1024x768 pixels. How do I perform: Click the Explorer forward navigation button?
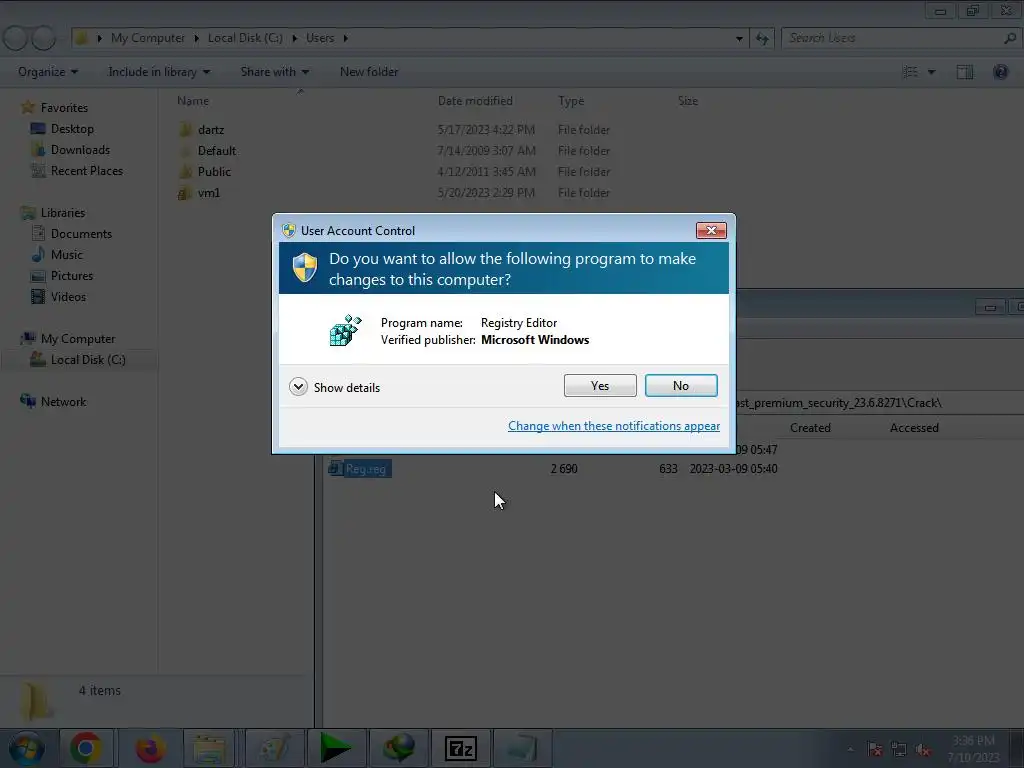(x=44, y=39)
